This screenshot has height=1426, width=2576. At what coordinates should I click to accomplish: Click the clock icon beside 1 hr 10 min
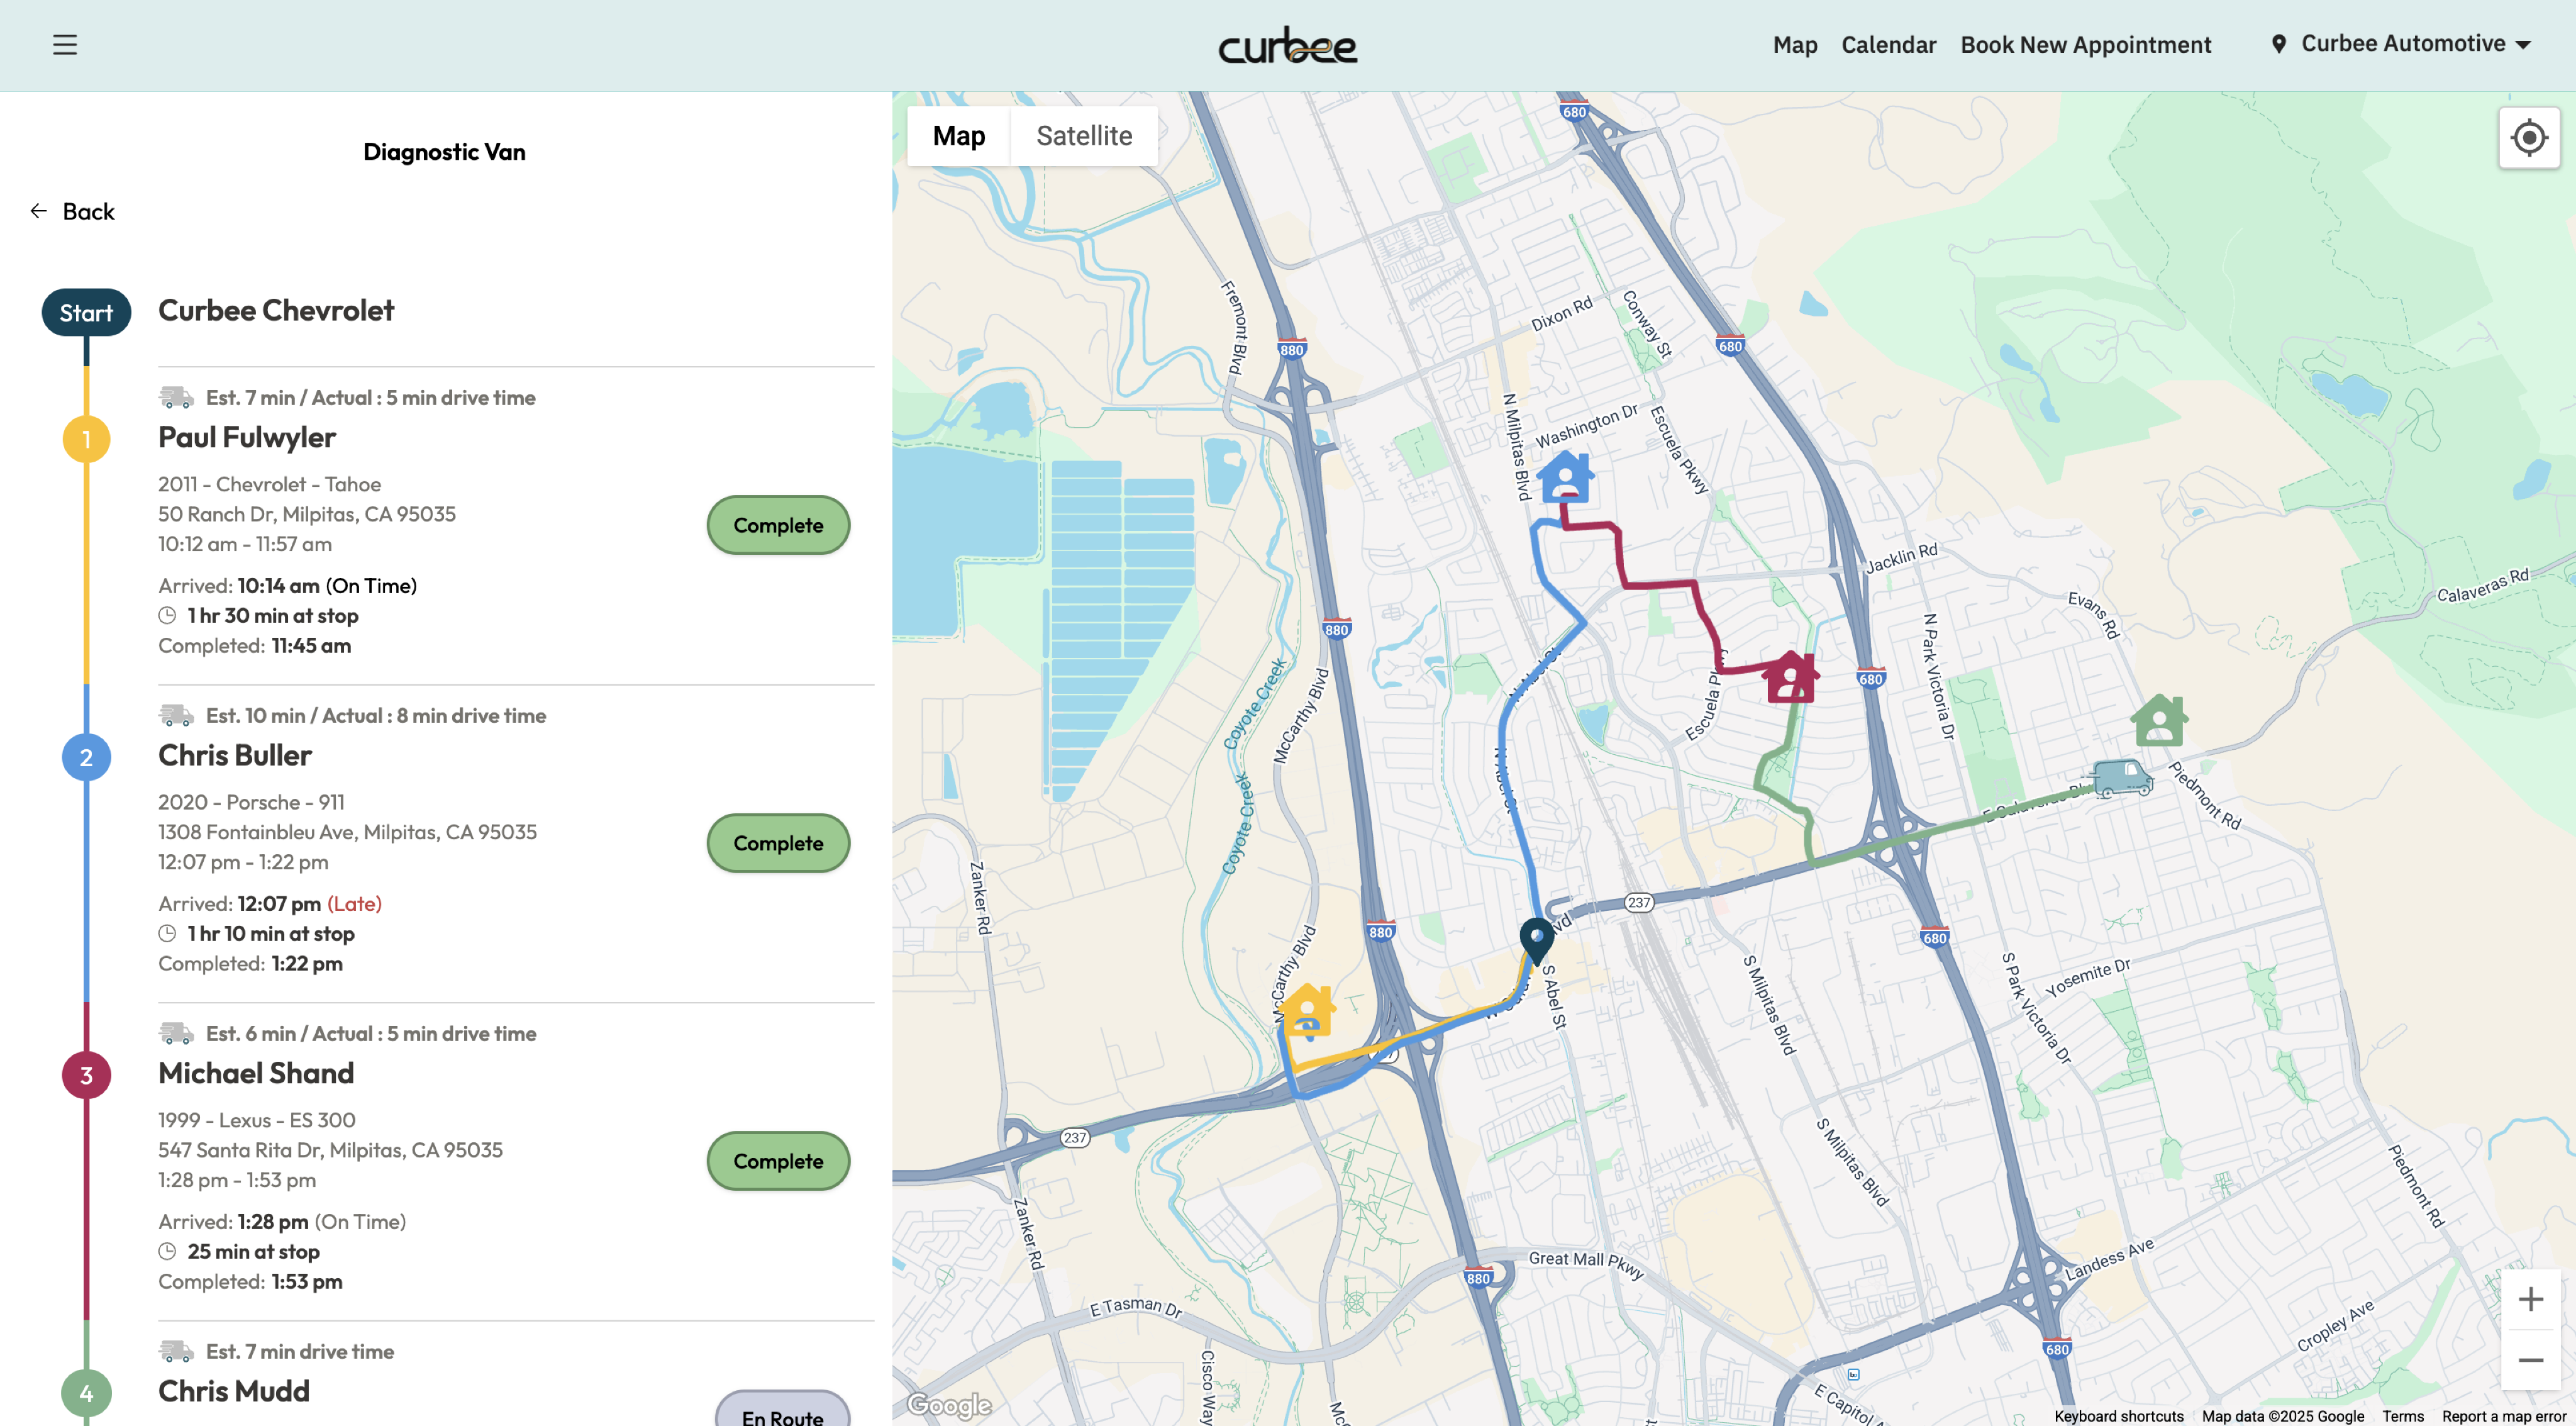click(167, 934)
